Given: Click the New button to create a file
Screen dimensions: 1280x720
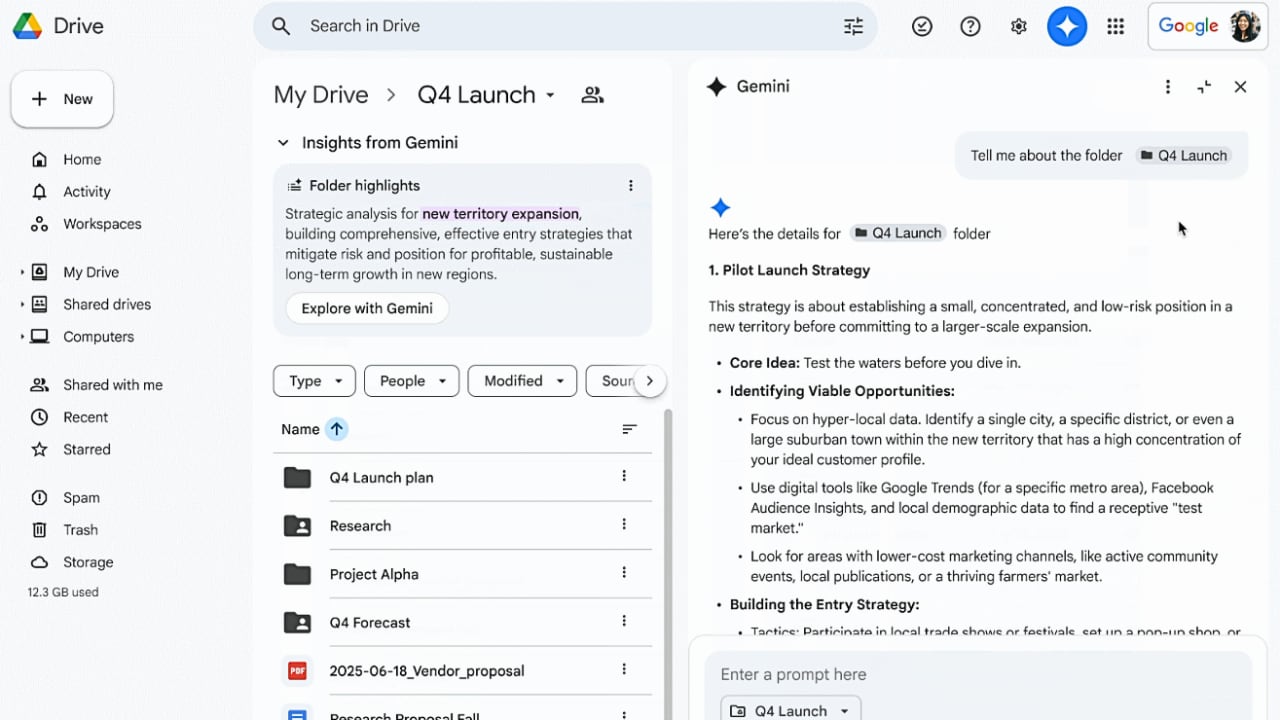Looking at the screenshot, I should pyautogui.click(x=62, y=98).
